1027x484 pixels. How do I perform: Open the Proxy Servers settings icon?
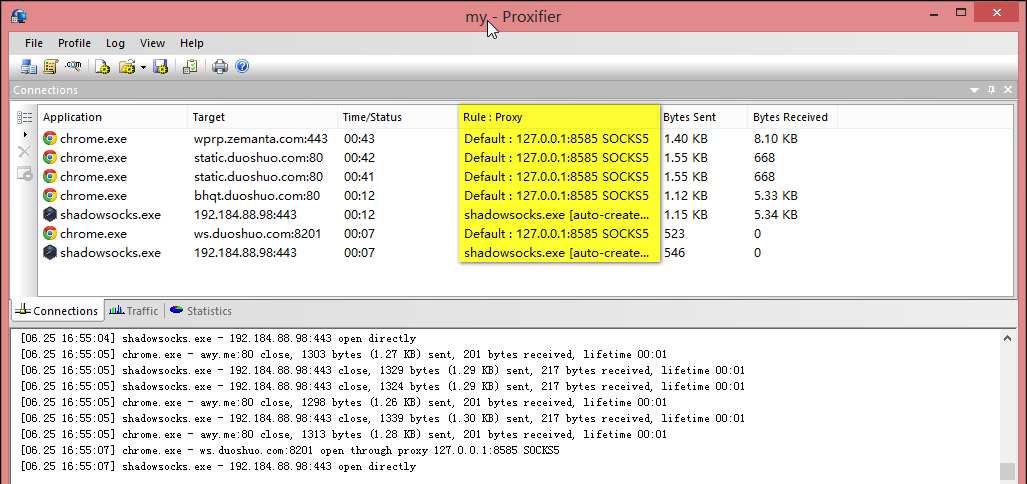(x=28, y=67)
